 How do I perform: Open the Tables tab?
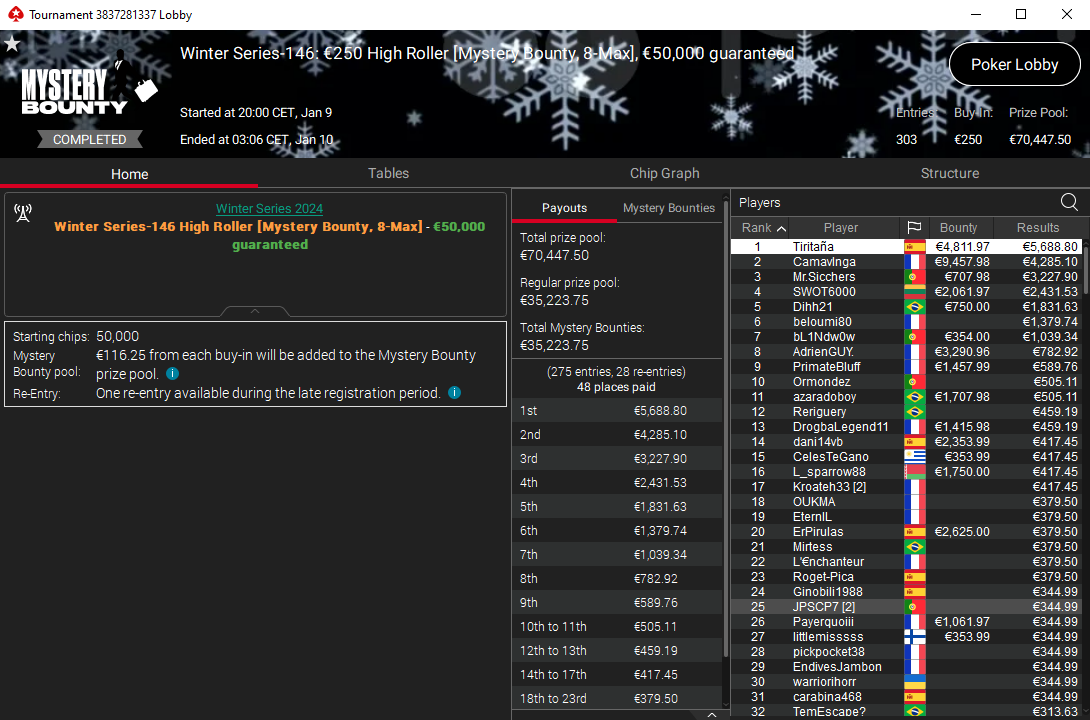click(x=388, y=173)
